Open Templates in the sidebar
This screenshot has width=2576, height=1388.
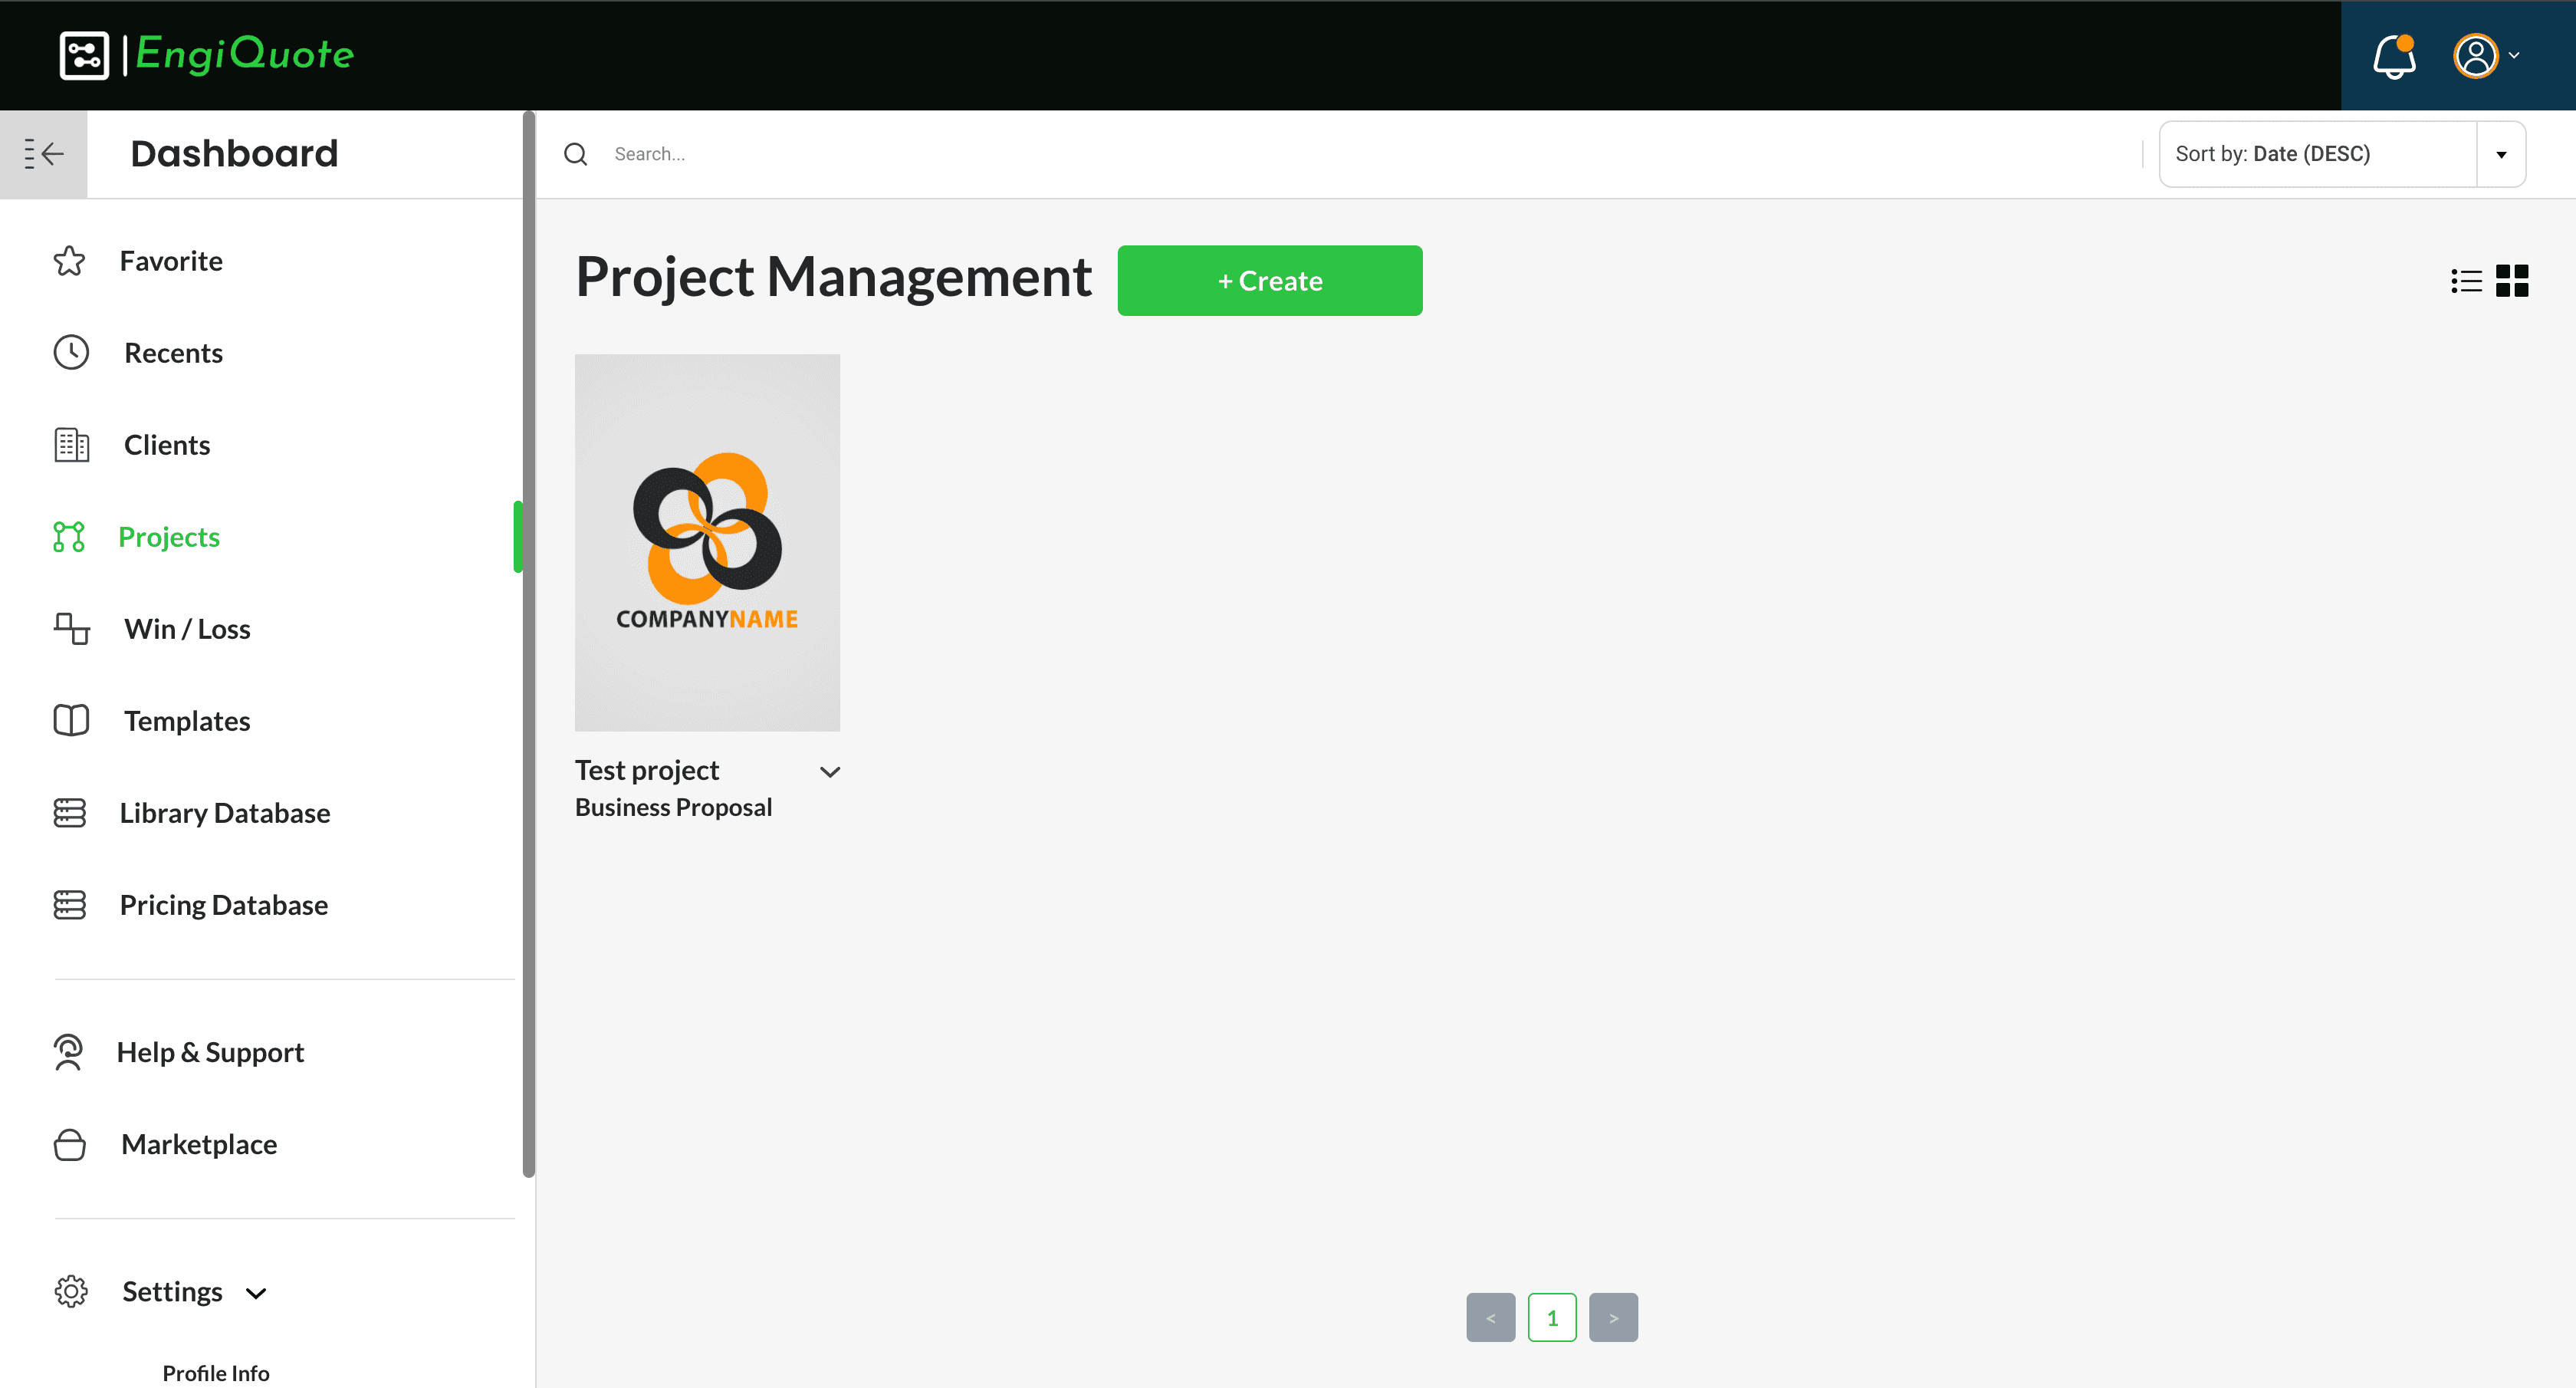187,721
